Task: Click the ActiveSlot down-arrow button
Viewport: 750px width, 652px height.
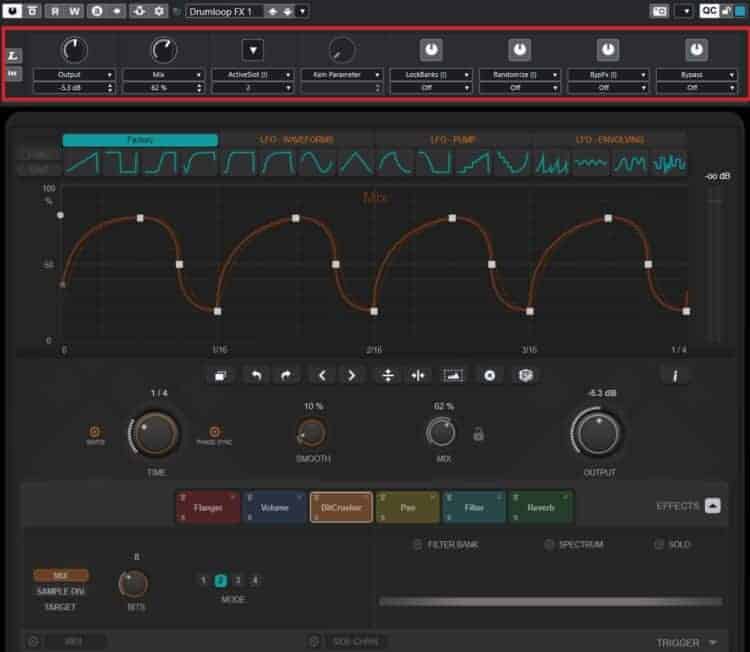Action: (253, 50)
